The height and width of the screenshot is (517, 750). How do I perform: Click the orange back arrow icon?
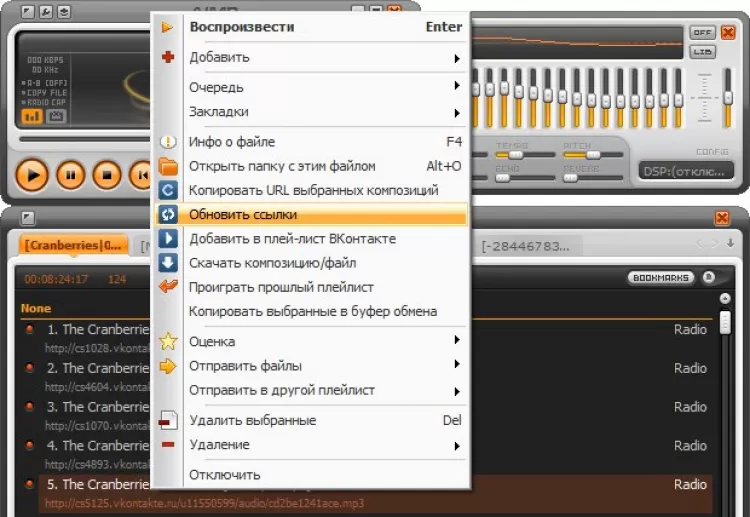pos(168,287)
